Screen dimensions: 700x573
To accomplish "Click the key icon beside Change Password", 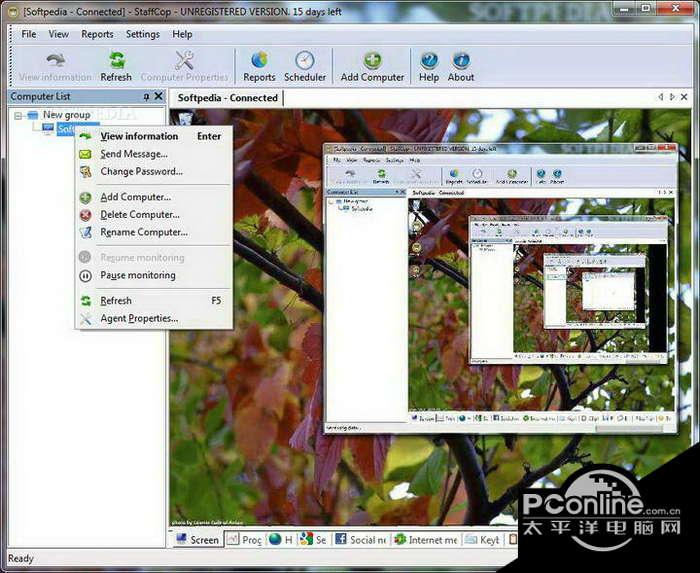I will coord(85,171).
